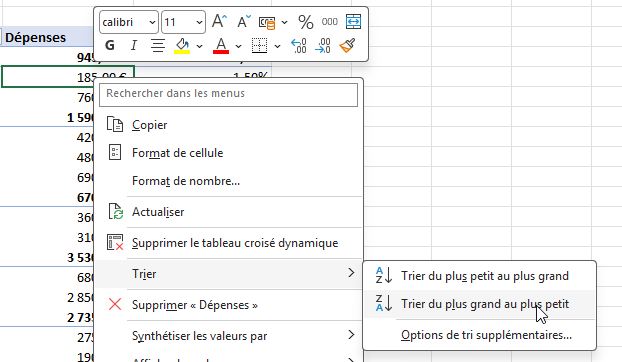Click the Rechercher dans les menus field
The image size is (622, 362).
[228, 94]
